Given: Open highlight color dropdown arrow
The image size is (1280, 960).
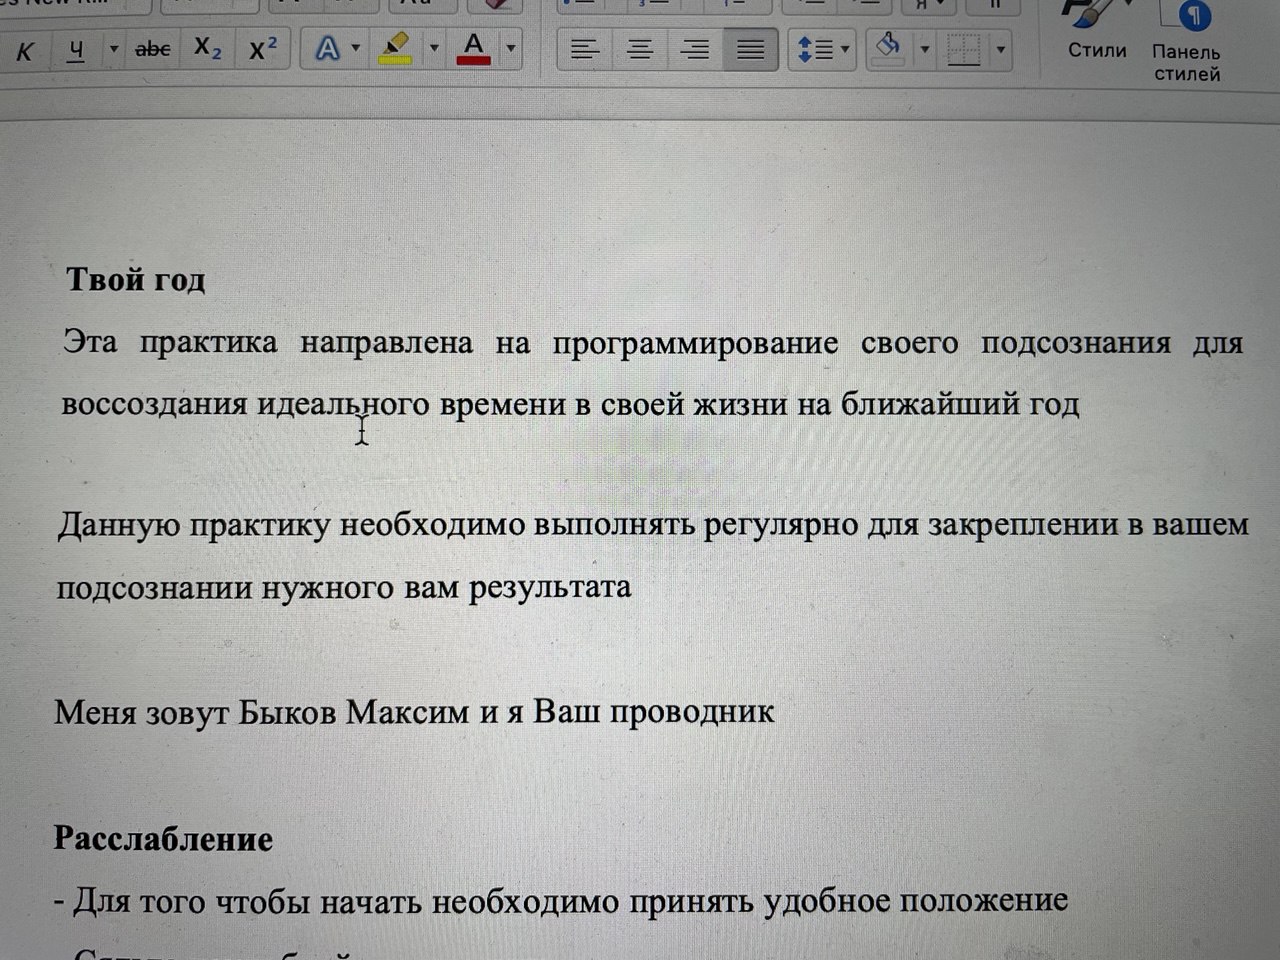Looking at the screenshot, I should [434, 47].
